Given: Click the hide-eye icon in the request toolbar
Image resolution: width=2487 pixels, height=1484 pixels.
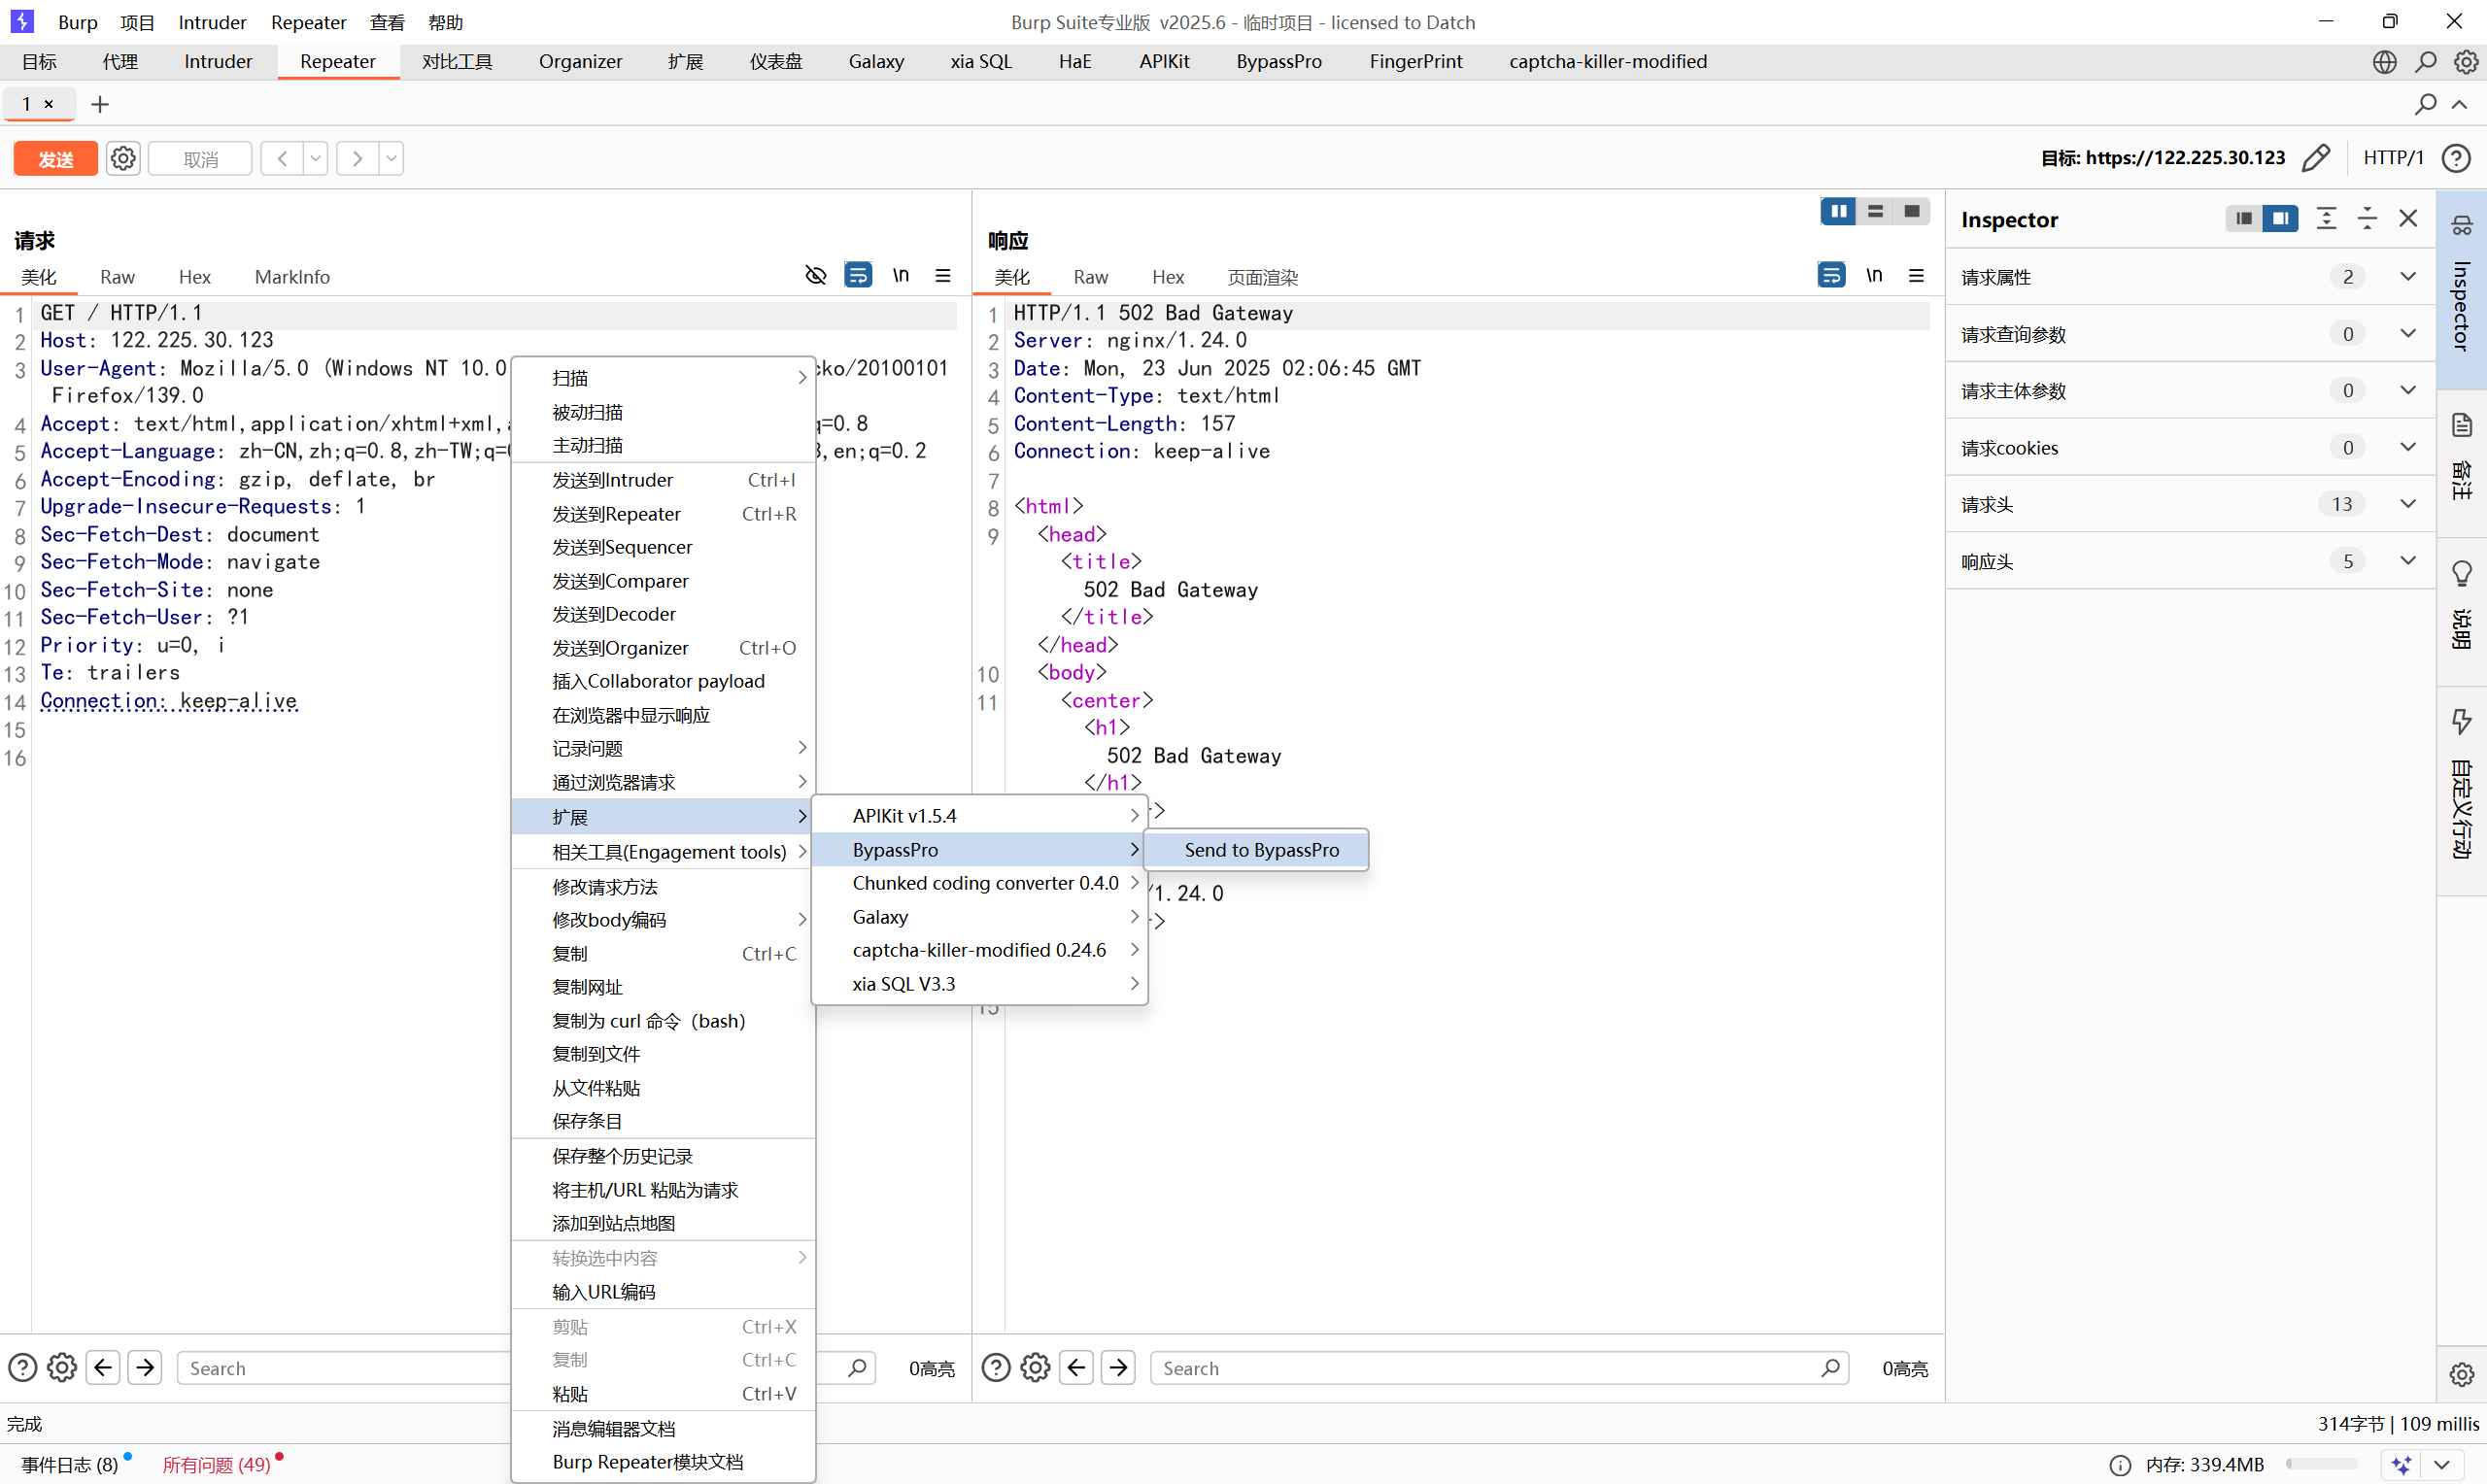Looking at the screenshot, I should [x=815, y=275].
